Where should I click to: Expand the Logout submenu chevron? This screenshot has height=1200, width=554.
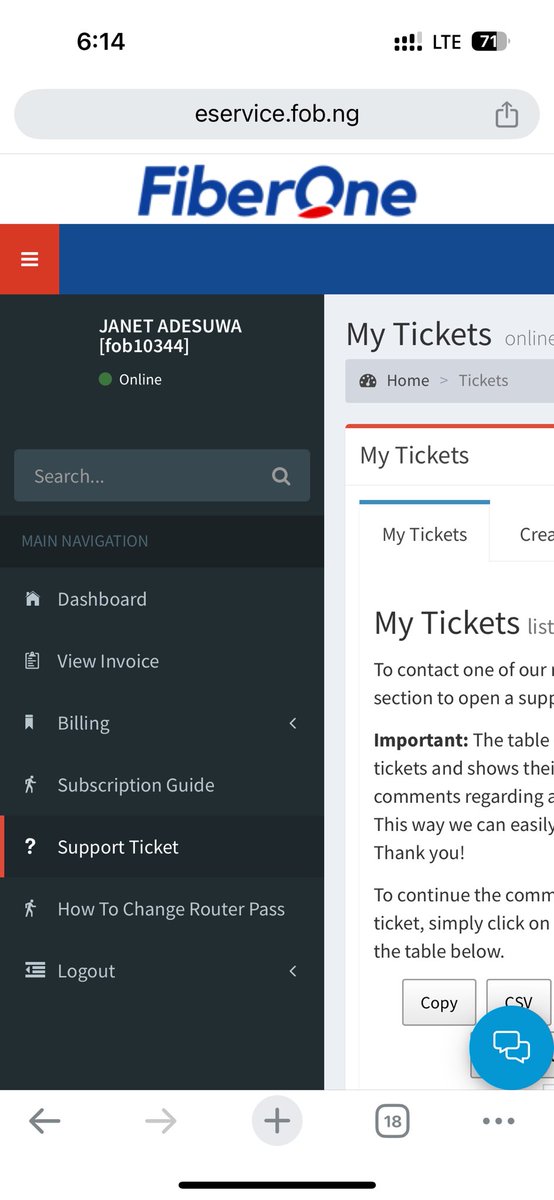(293, 971)
